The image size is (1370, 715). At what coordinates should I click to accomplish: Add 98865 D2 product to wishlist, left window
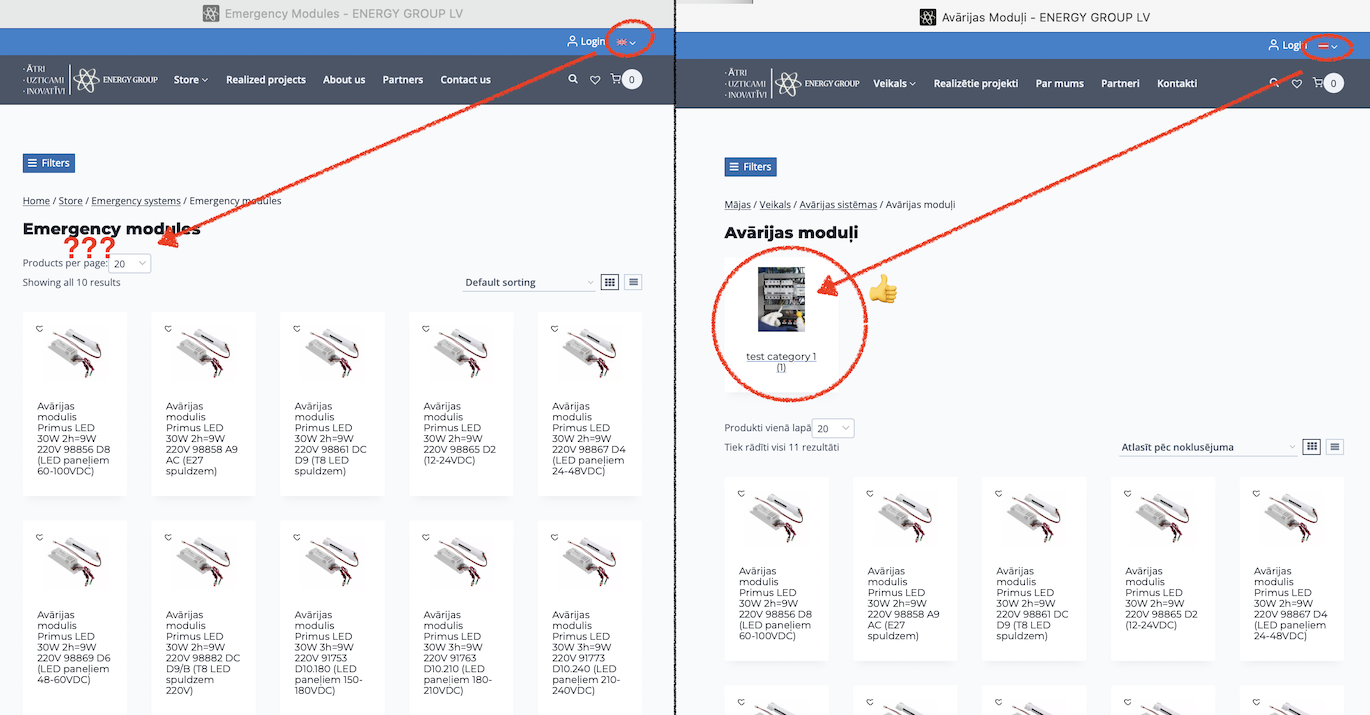click(426, 328)
